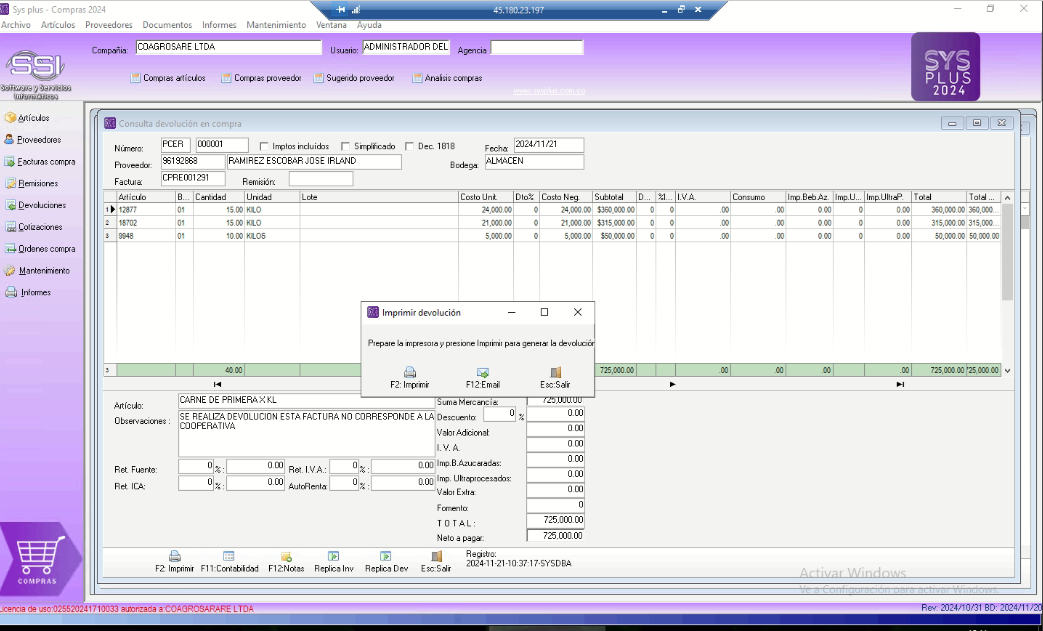1043x631 pixels.
Task: Click the Subtotal column header
Action: 614,197
